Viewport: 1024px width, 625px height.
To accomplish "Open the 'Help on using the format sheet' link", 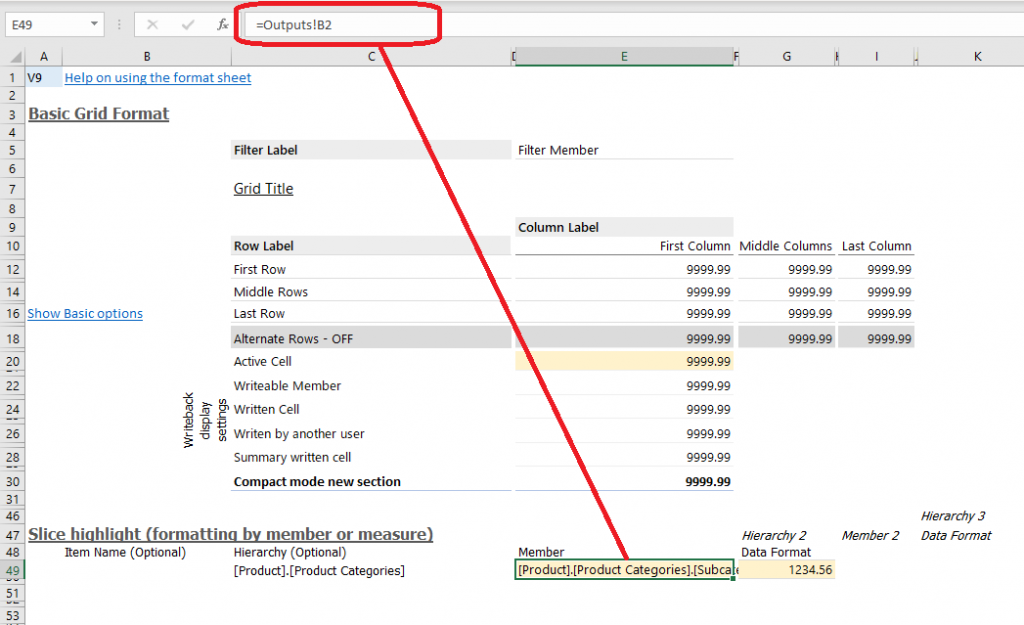I will [156, 77].
